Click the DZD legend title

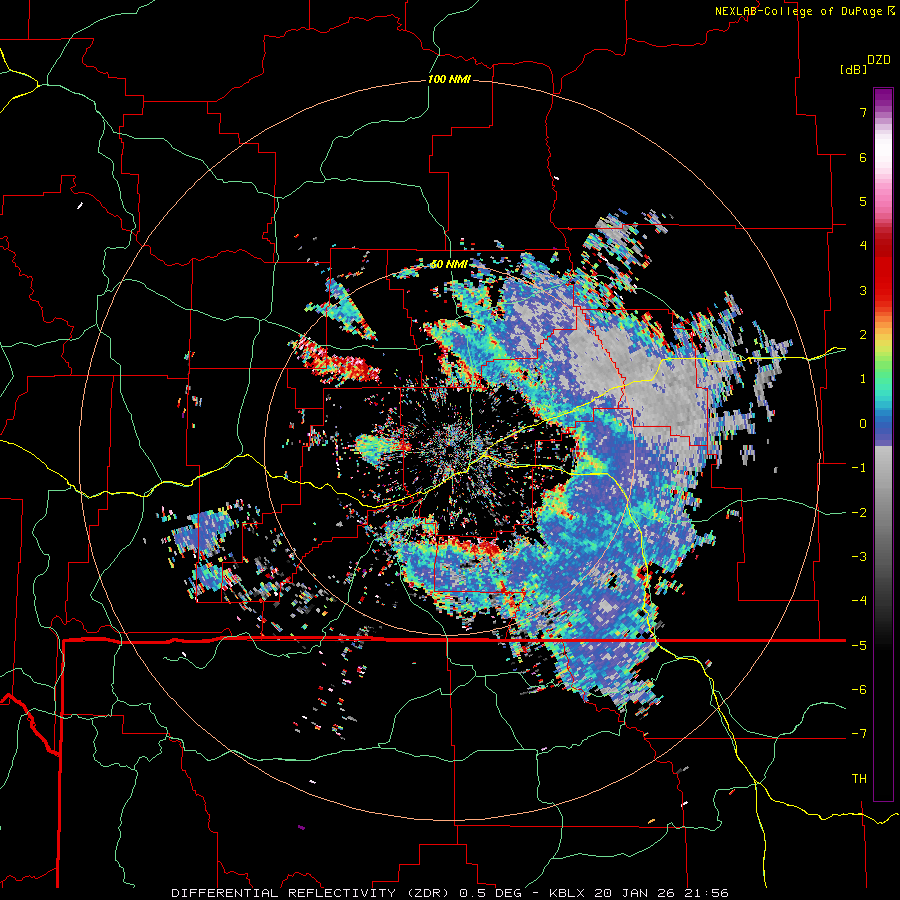[879, 60]
